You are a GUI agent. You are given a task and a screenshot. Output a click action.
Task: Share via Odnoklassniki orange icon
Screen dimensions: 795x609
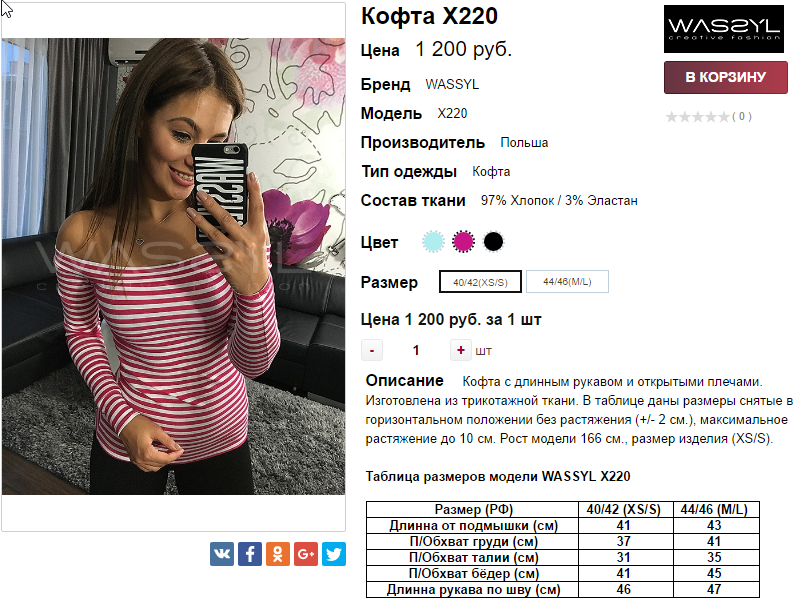point(278,554)
